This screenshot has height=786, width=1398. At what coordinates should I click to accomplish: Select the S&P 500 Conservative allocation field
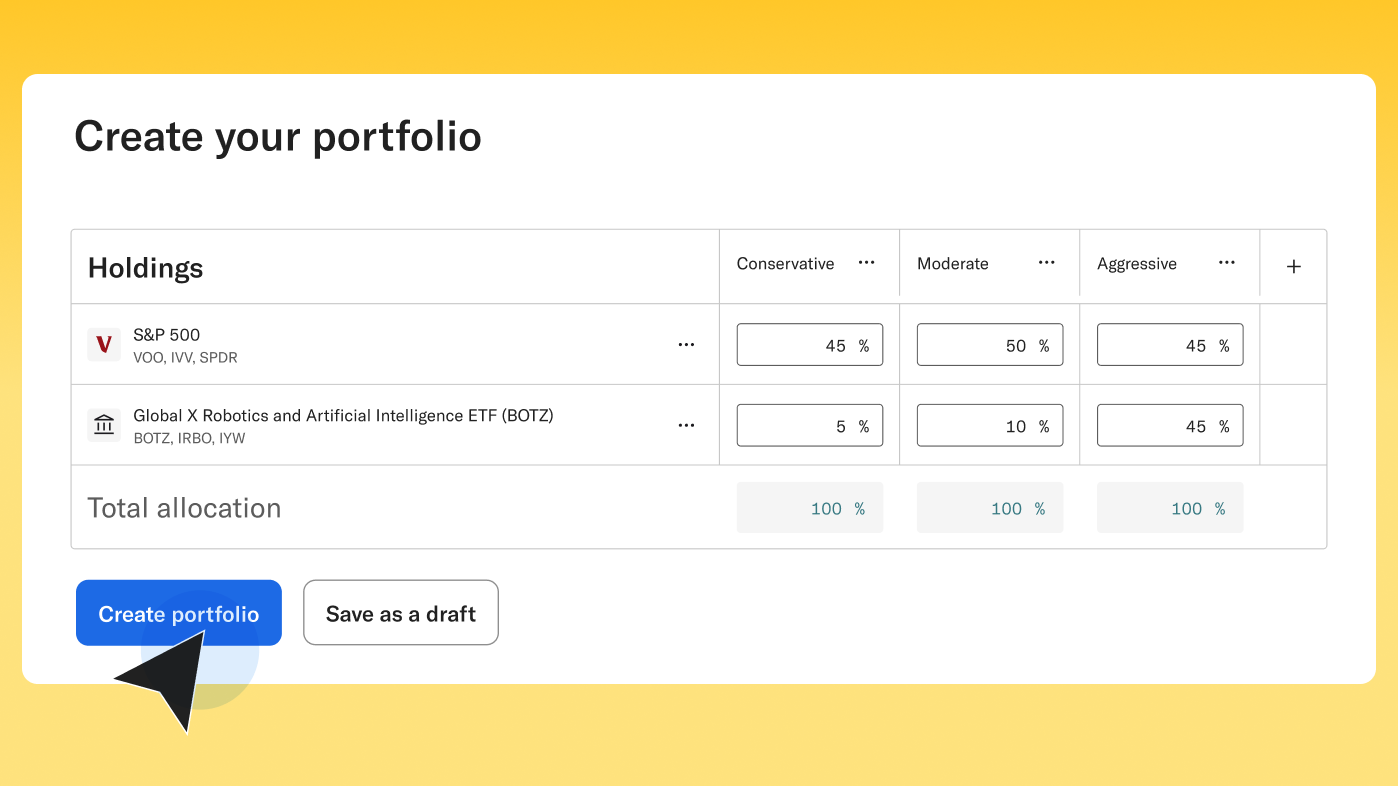[810, 344]
